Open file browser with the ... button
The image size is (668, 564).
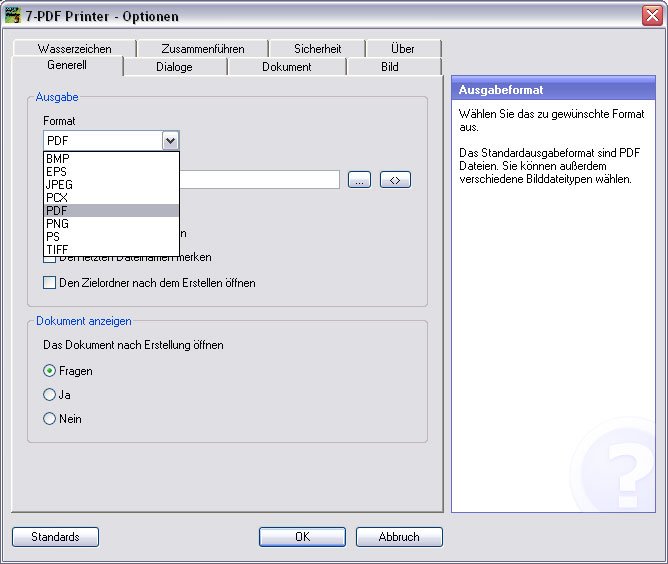coord(360,180)
